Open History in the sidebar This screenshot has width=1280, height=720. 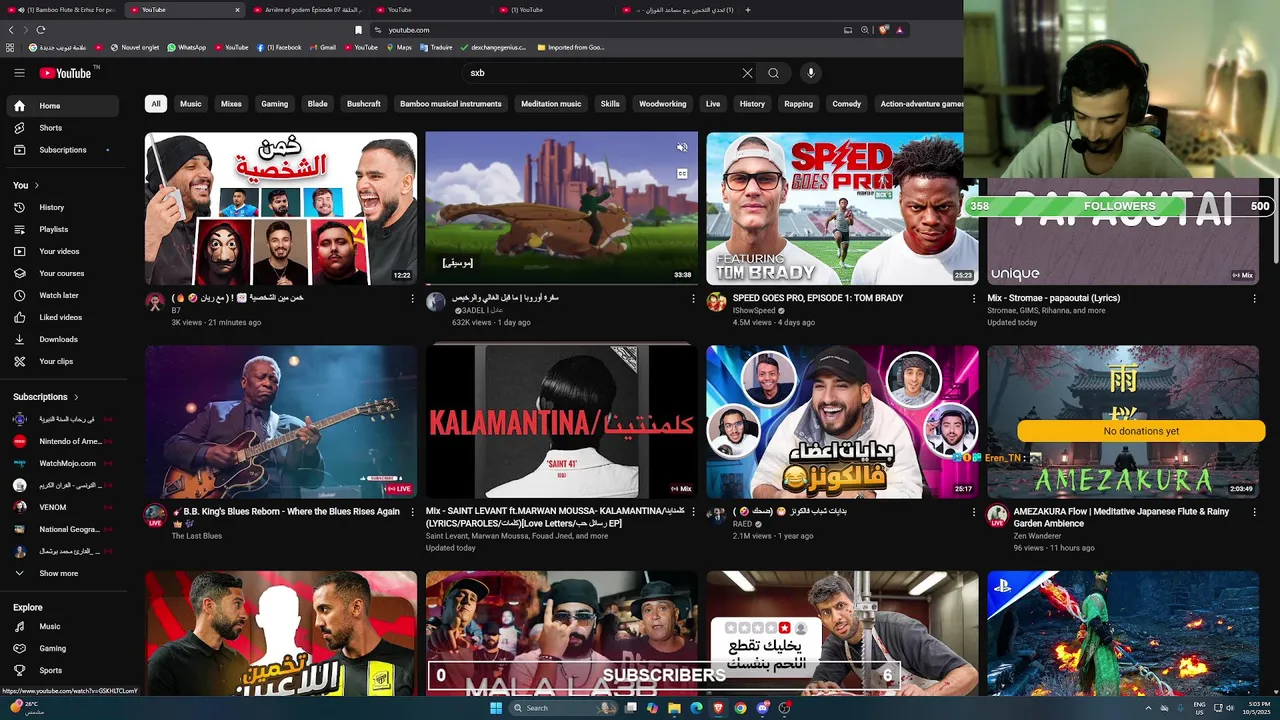[64, 207]
